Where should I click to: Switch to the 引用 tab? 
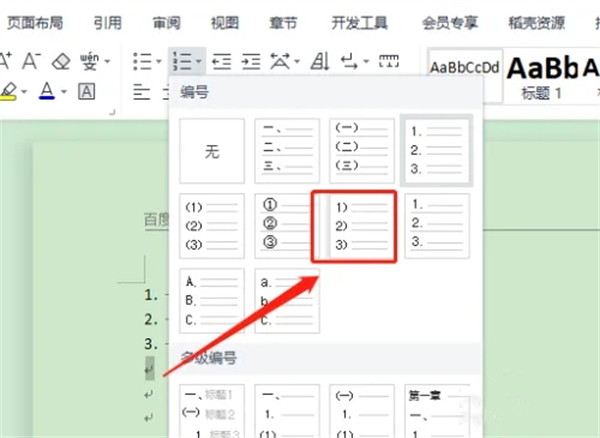tap(108, 23)
